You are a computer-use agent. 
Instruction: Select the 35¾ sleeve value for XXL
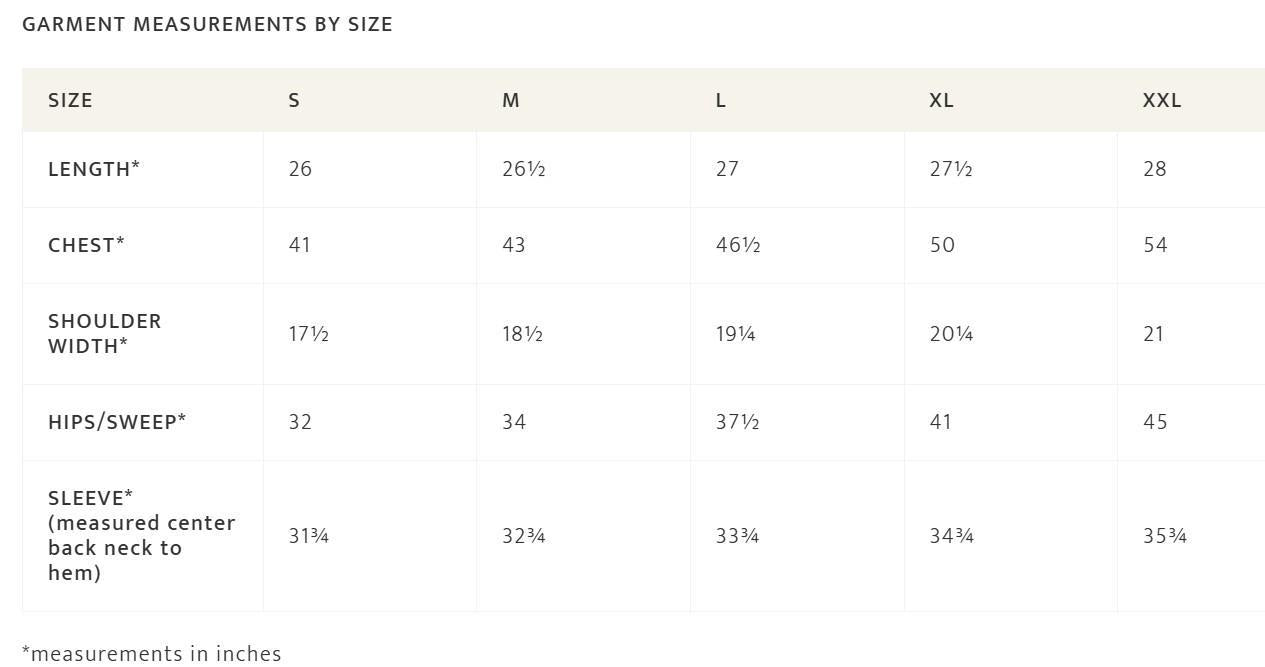tap(1165, 536)
